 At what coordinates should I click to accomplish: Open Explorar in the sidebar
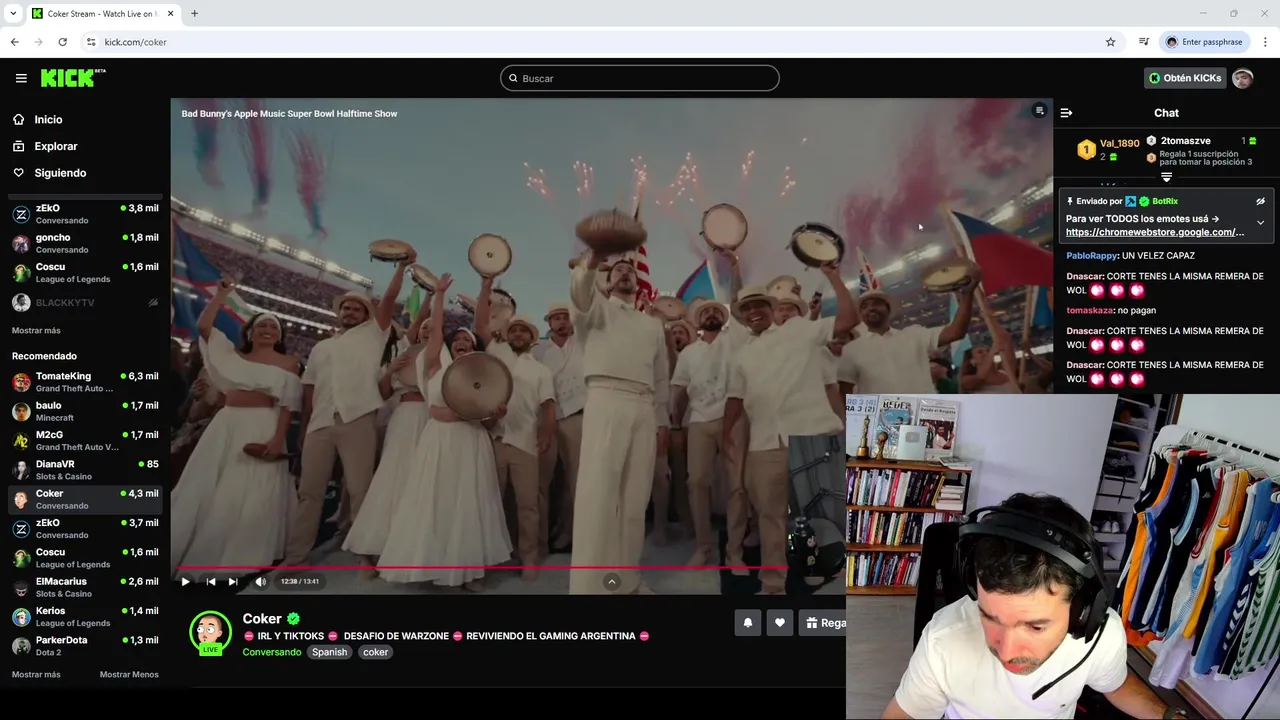pos(55,146)
